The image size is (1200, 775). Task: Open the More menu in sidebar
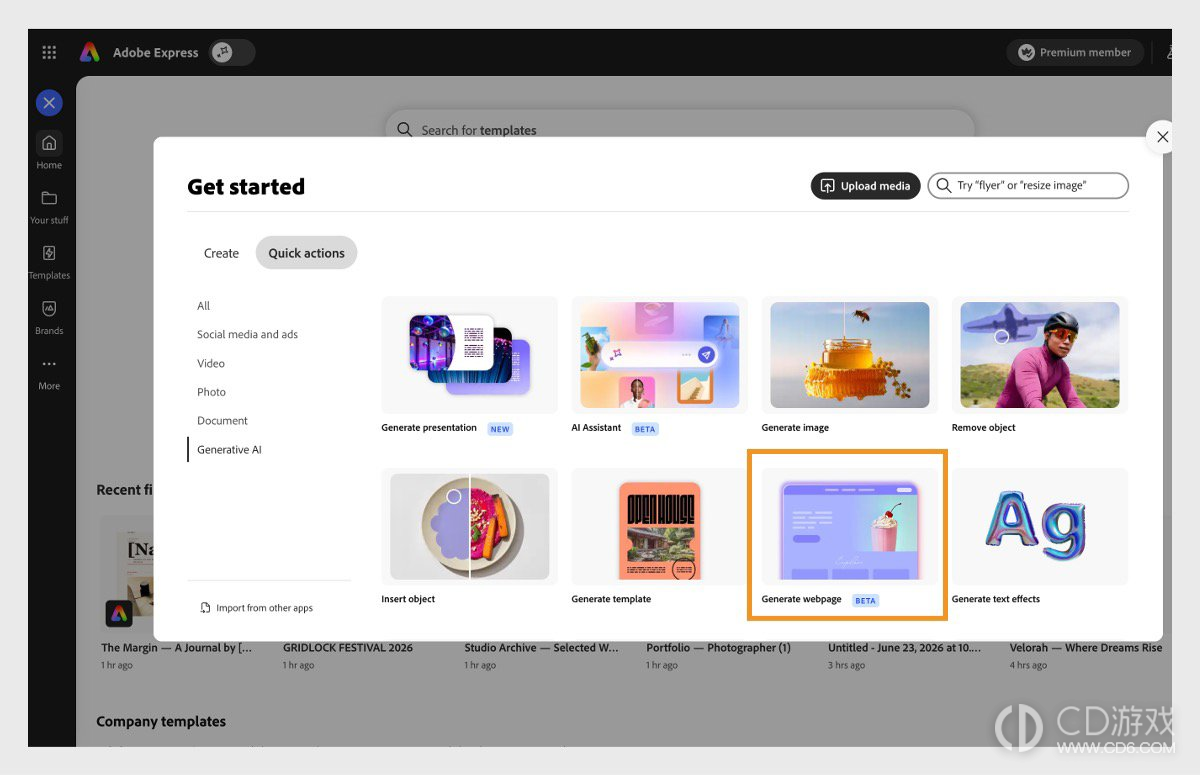(x=49, y=372)
